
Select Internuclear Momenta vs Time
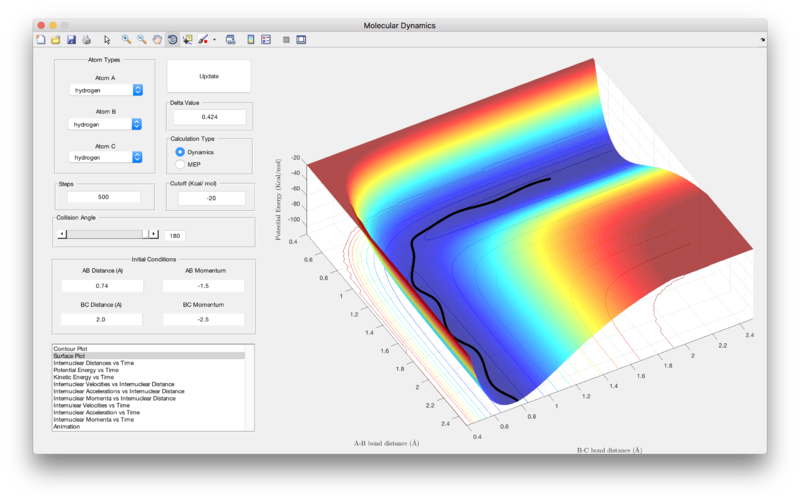click(148, 419)
